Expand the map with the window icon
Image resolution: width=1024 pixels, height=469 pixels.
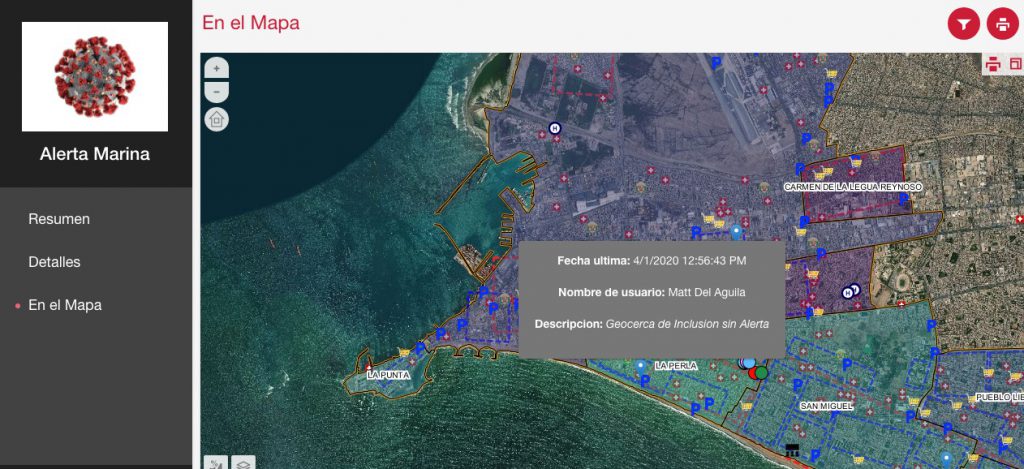click(1016, 64)
